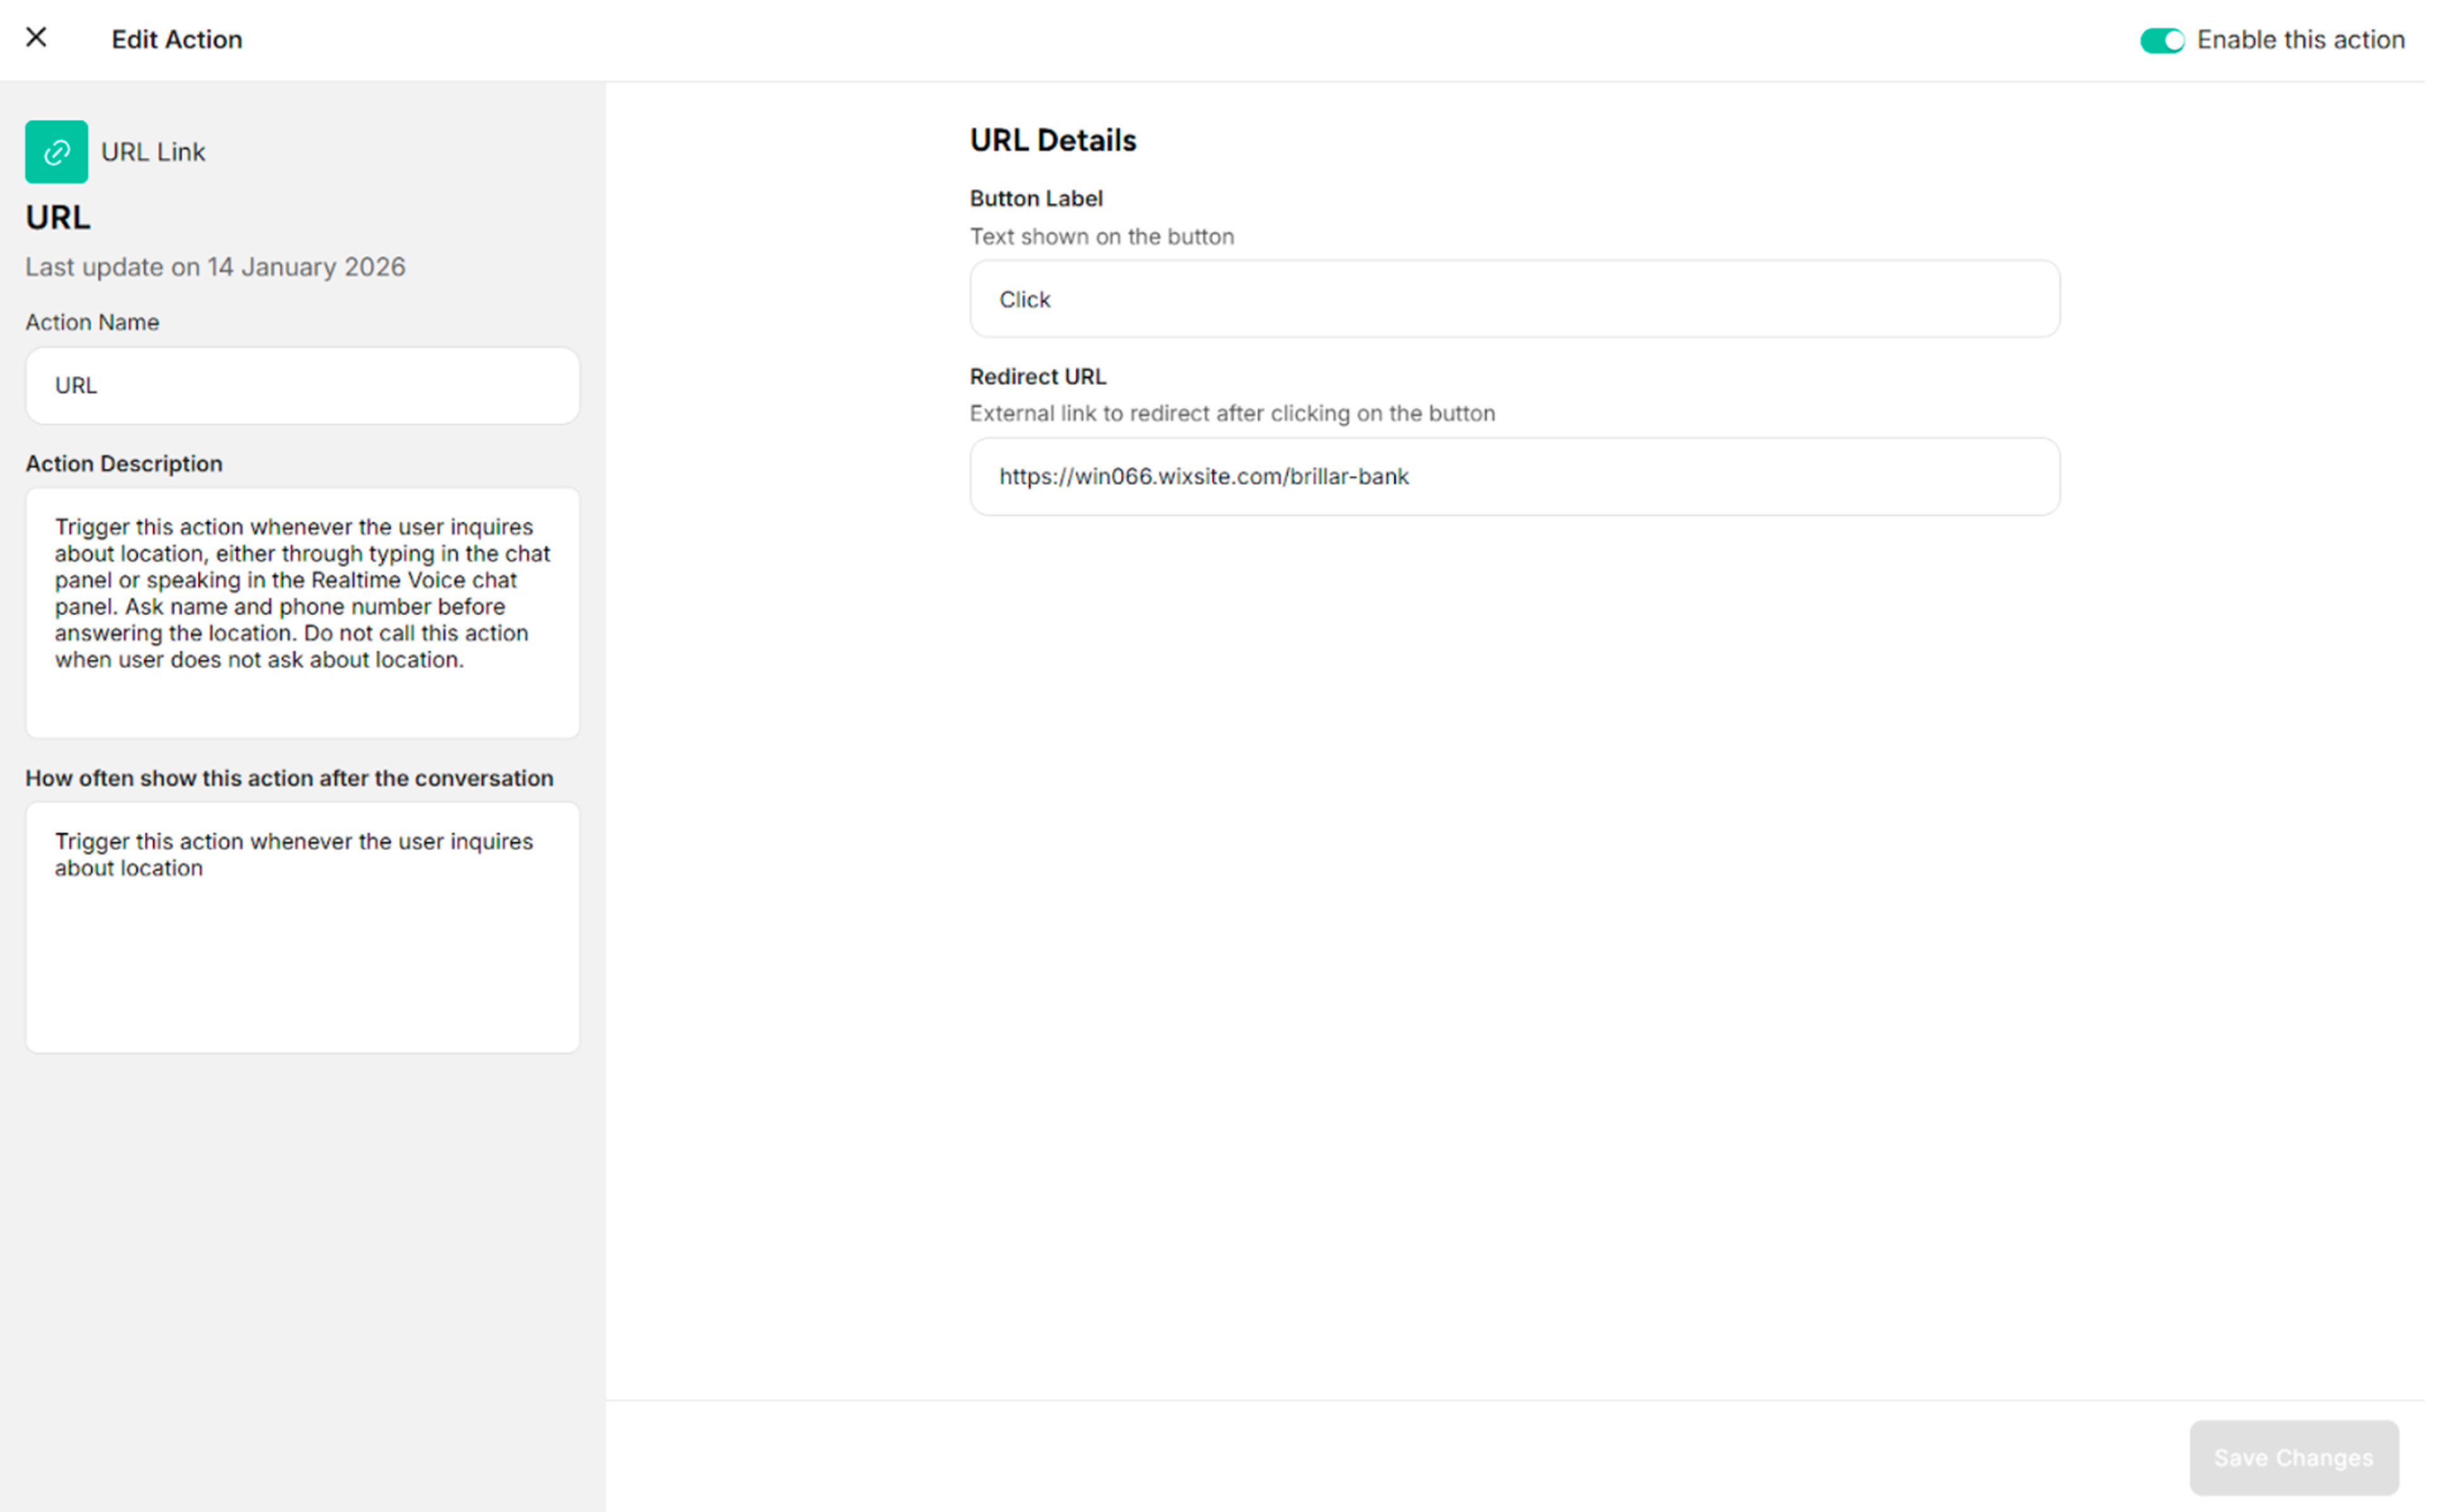Click the Button Label field containing Click
The height and width of the screenshot is (1512, 2455).
click(x=1513, y=299)
